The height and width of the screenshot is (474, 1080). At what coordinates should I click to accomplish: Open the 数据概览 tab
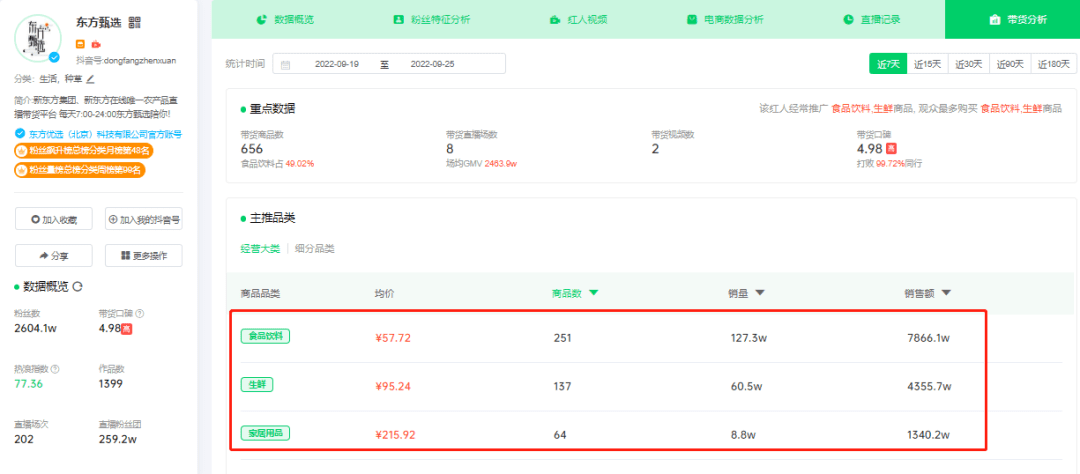[285, 19]
